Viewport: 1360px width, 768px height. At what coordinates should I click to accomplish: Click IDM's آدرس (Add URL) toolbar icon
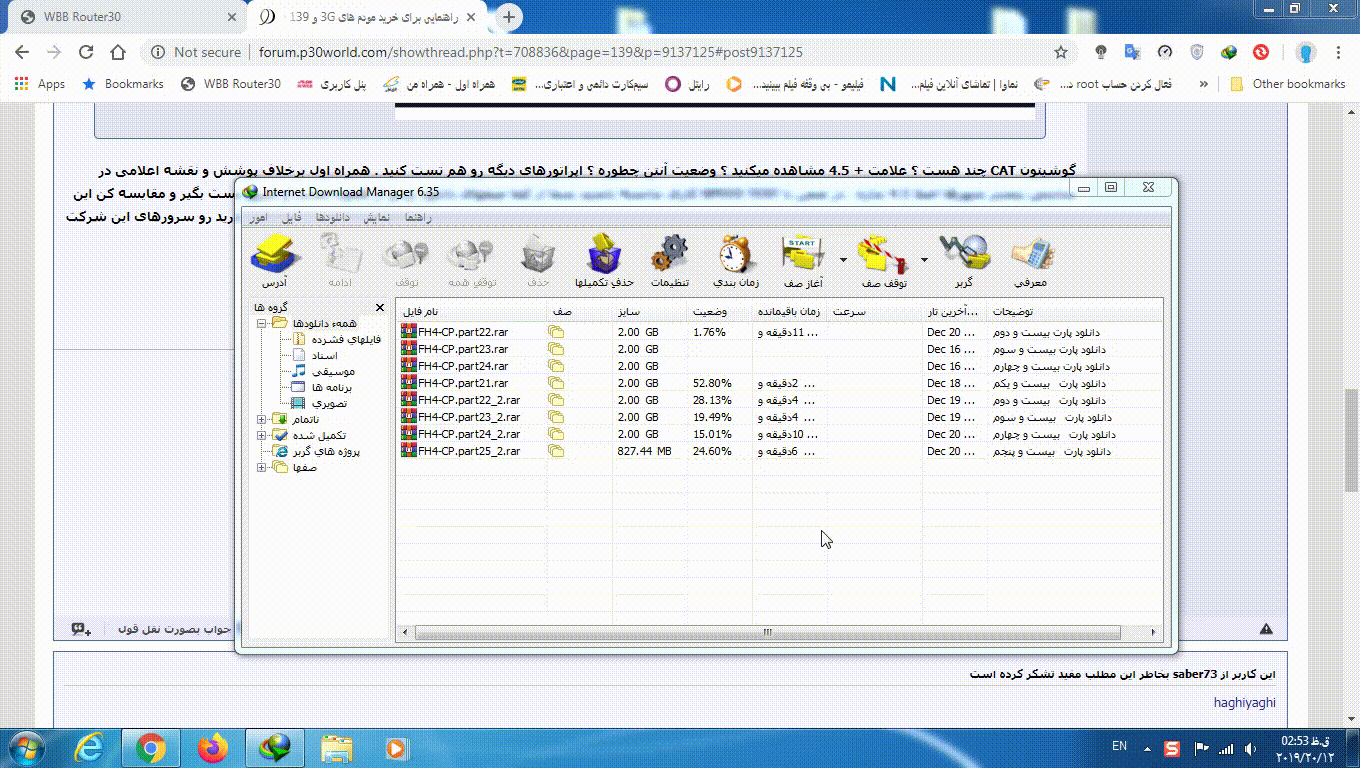275,260
